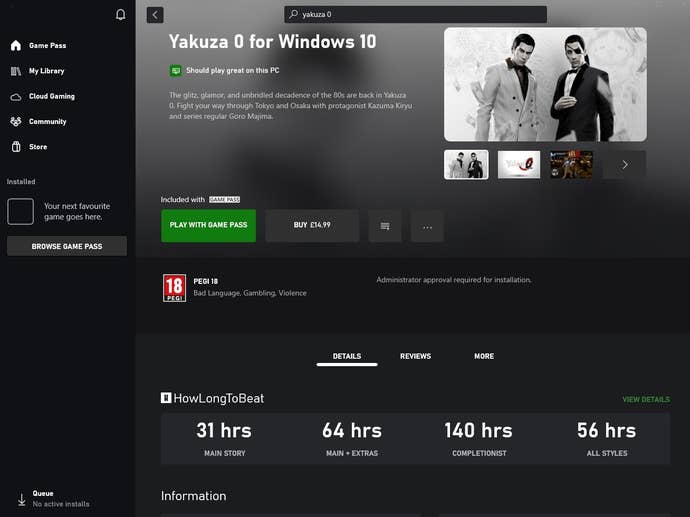Viewport: 690px width, 517px height.
Task: Open the more options ellipsis menu
Action: tap(427, 226)
